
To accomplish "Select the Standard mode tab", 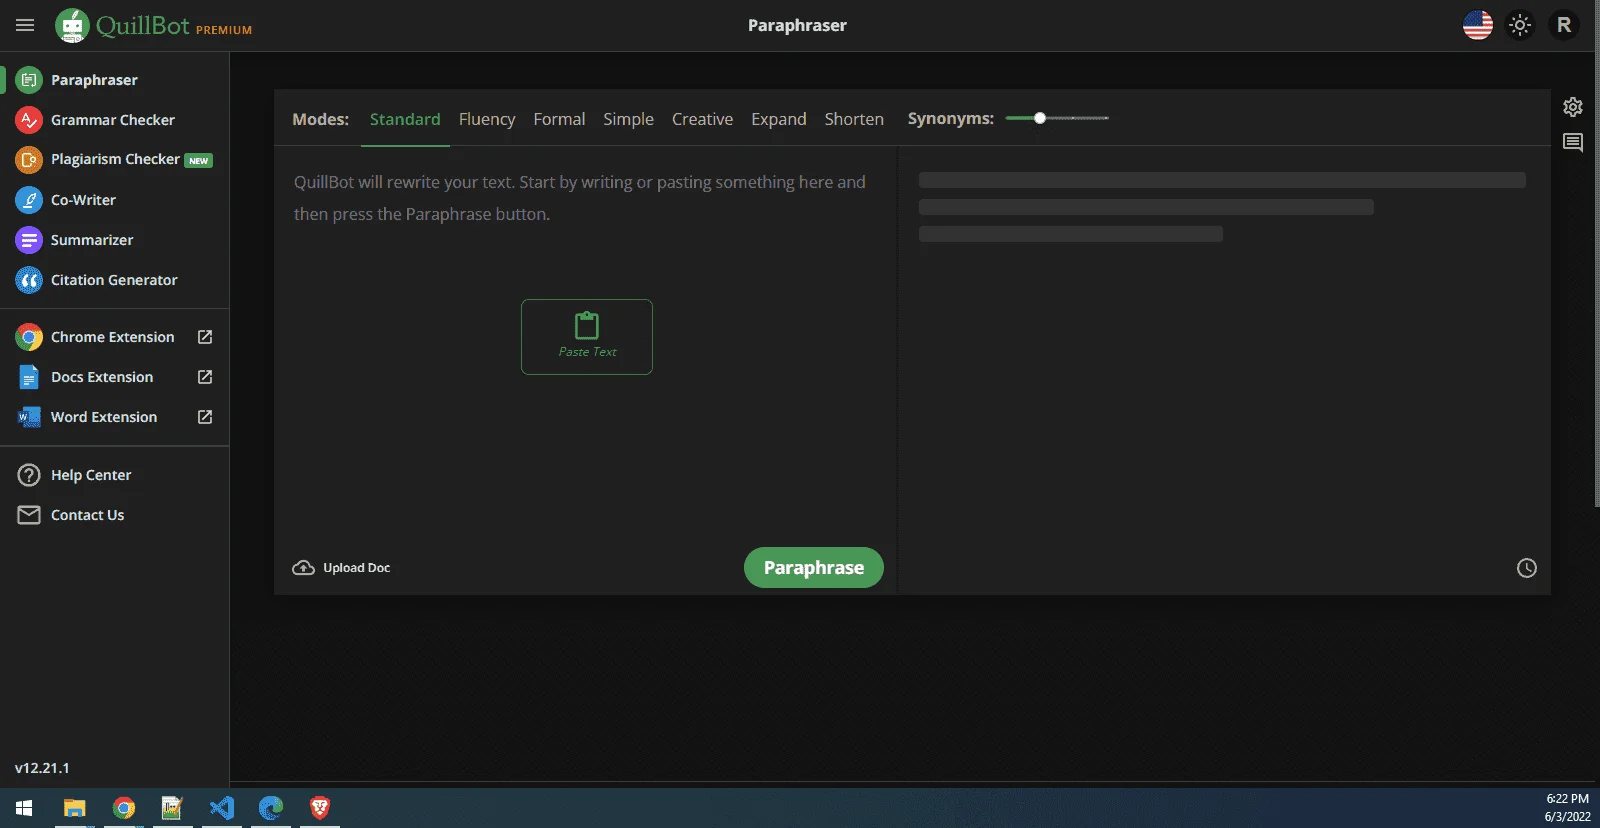I will 405,119.
